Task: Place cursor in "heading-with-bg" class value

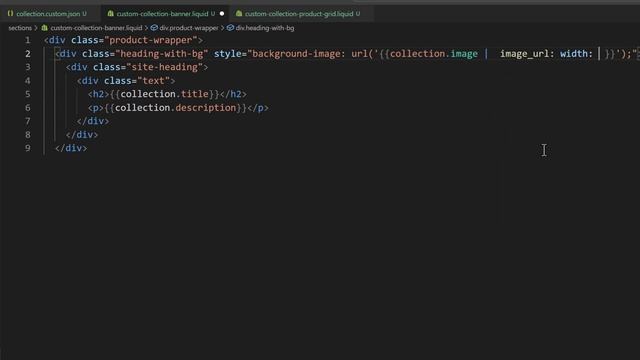Action: click(162, 53)
